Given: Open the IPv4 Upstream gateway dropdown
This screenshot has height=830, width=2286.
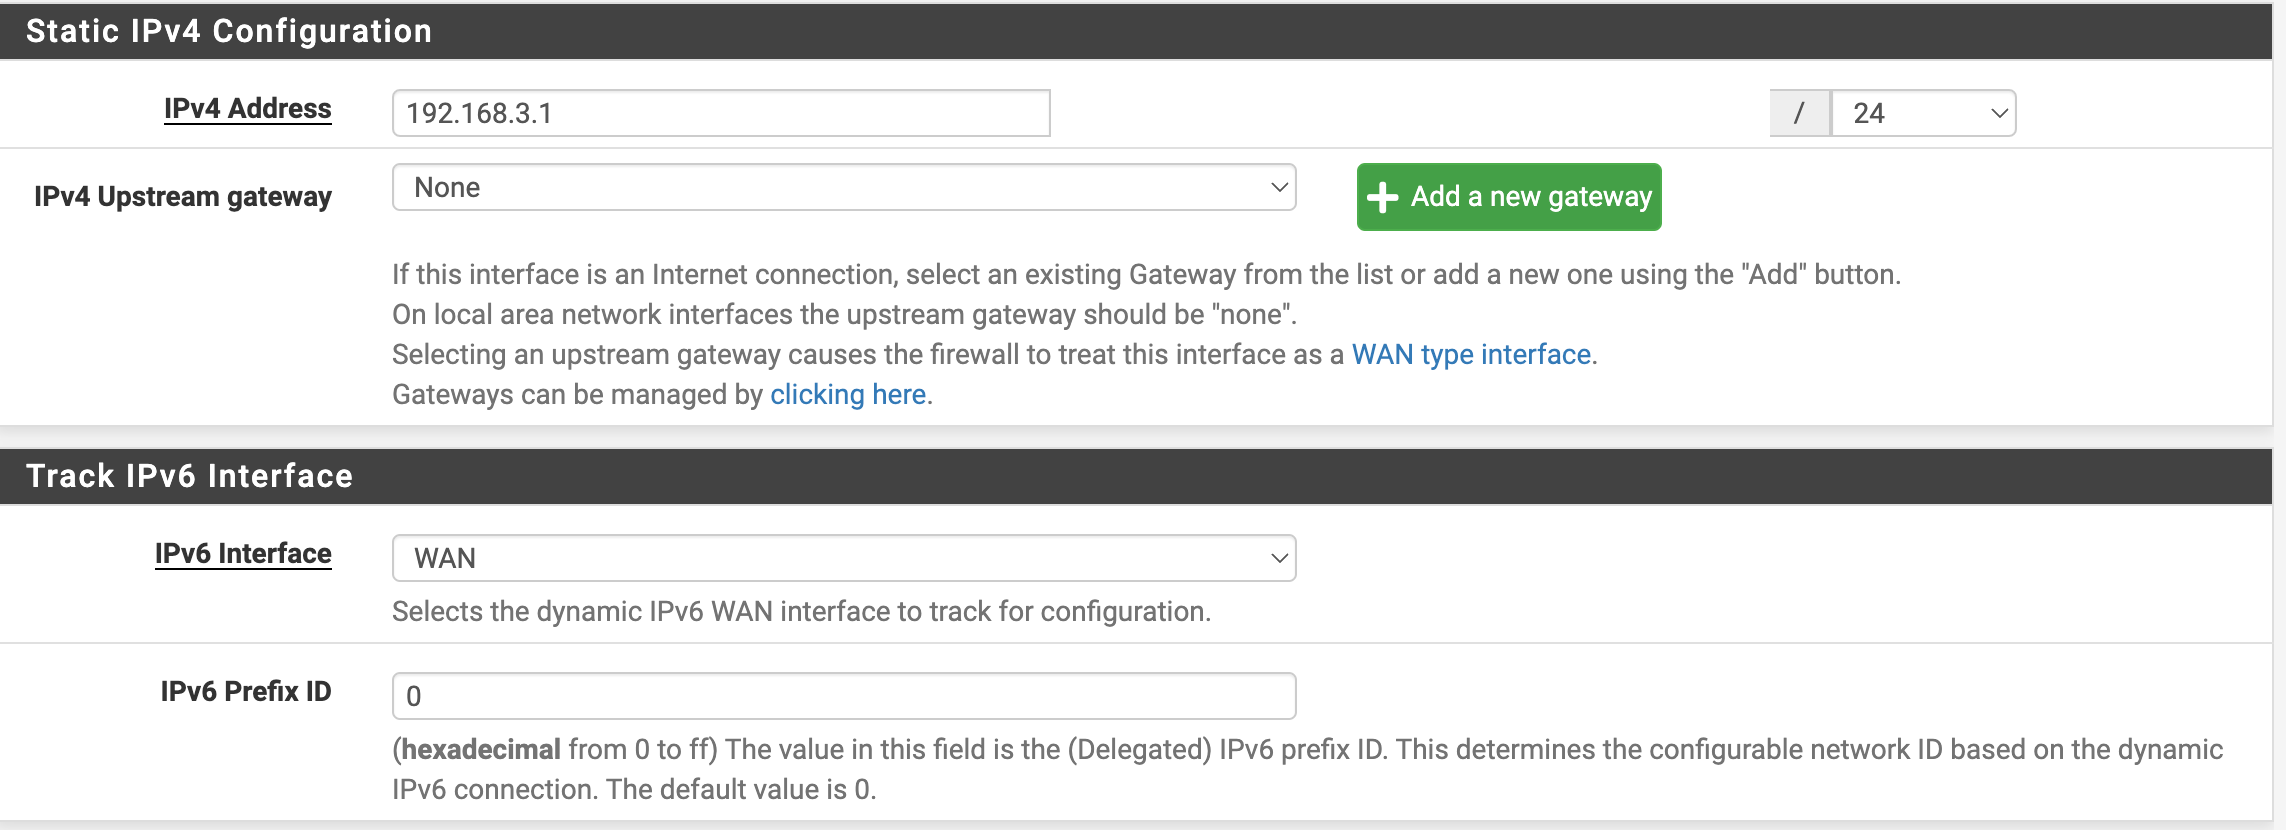Looking at the screenshot, I should (844, 187).
